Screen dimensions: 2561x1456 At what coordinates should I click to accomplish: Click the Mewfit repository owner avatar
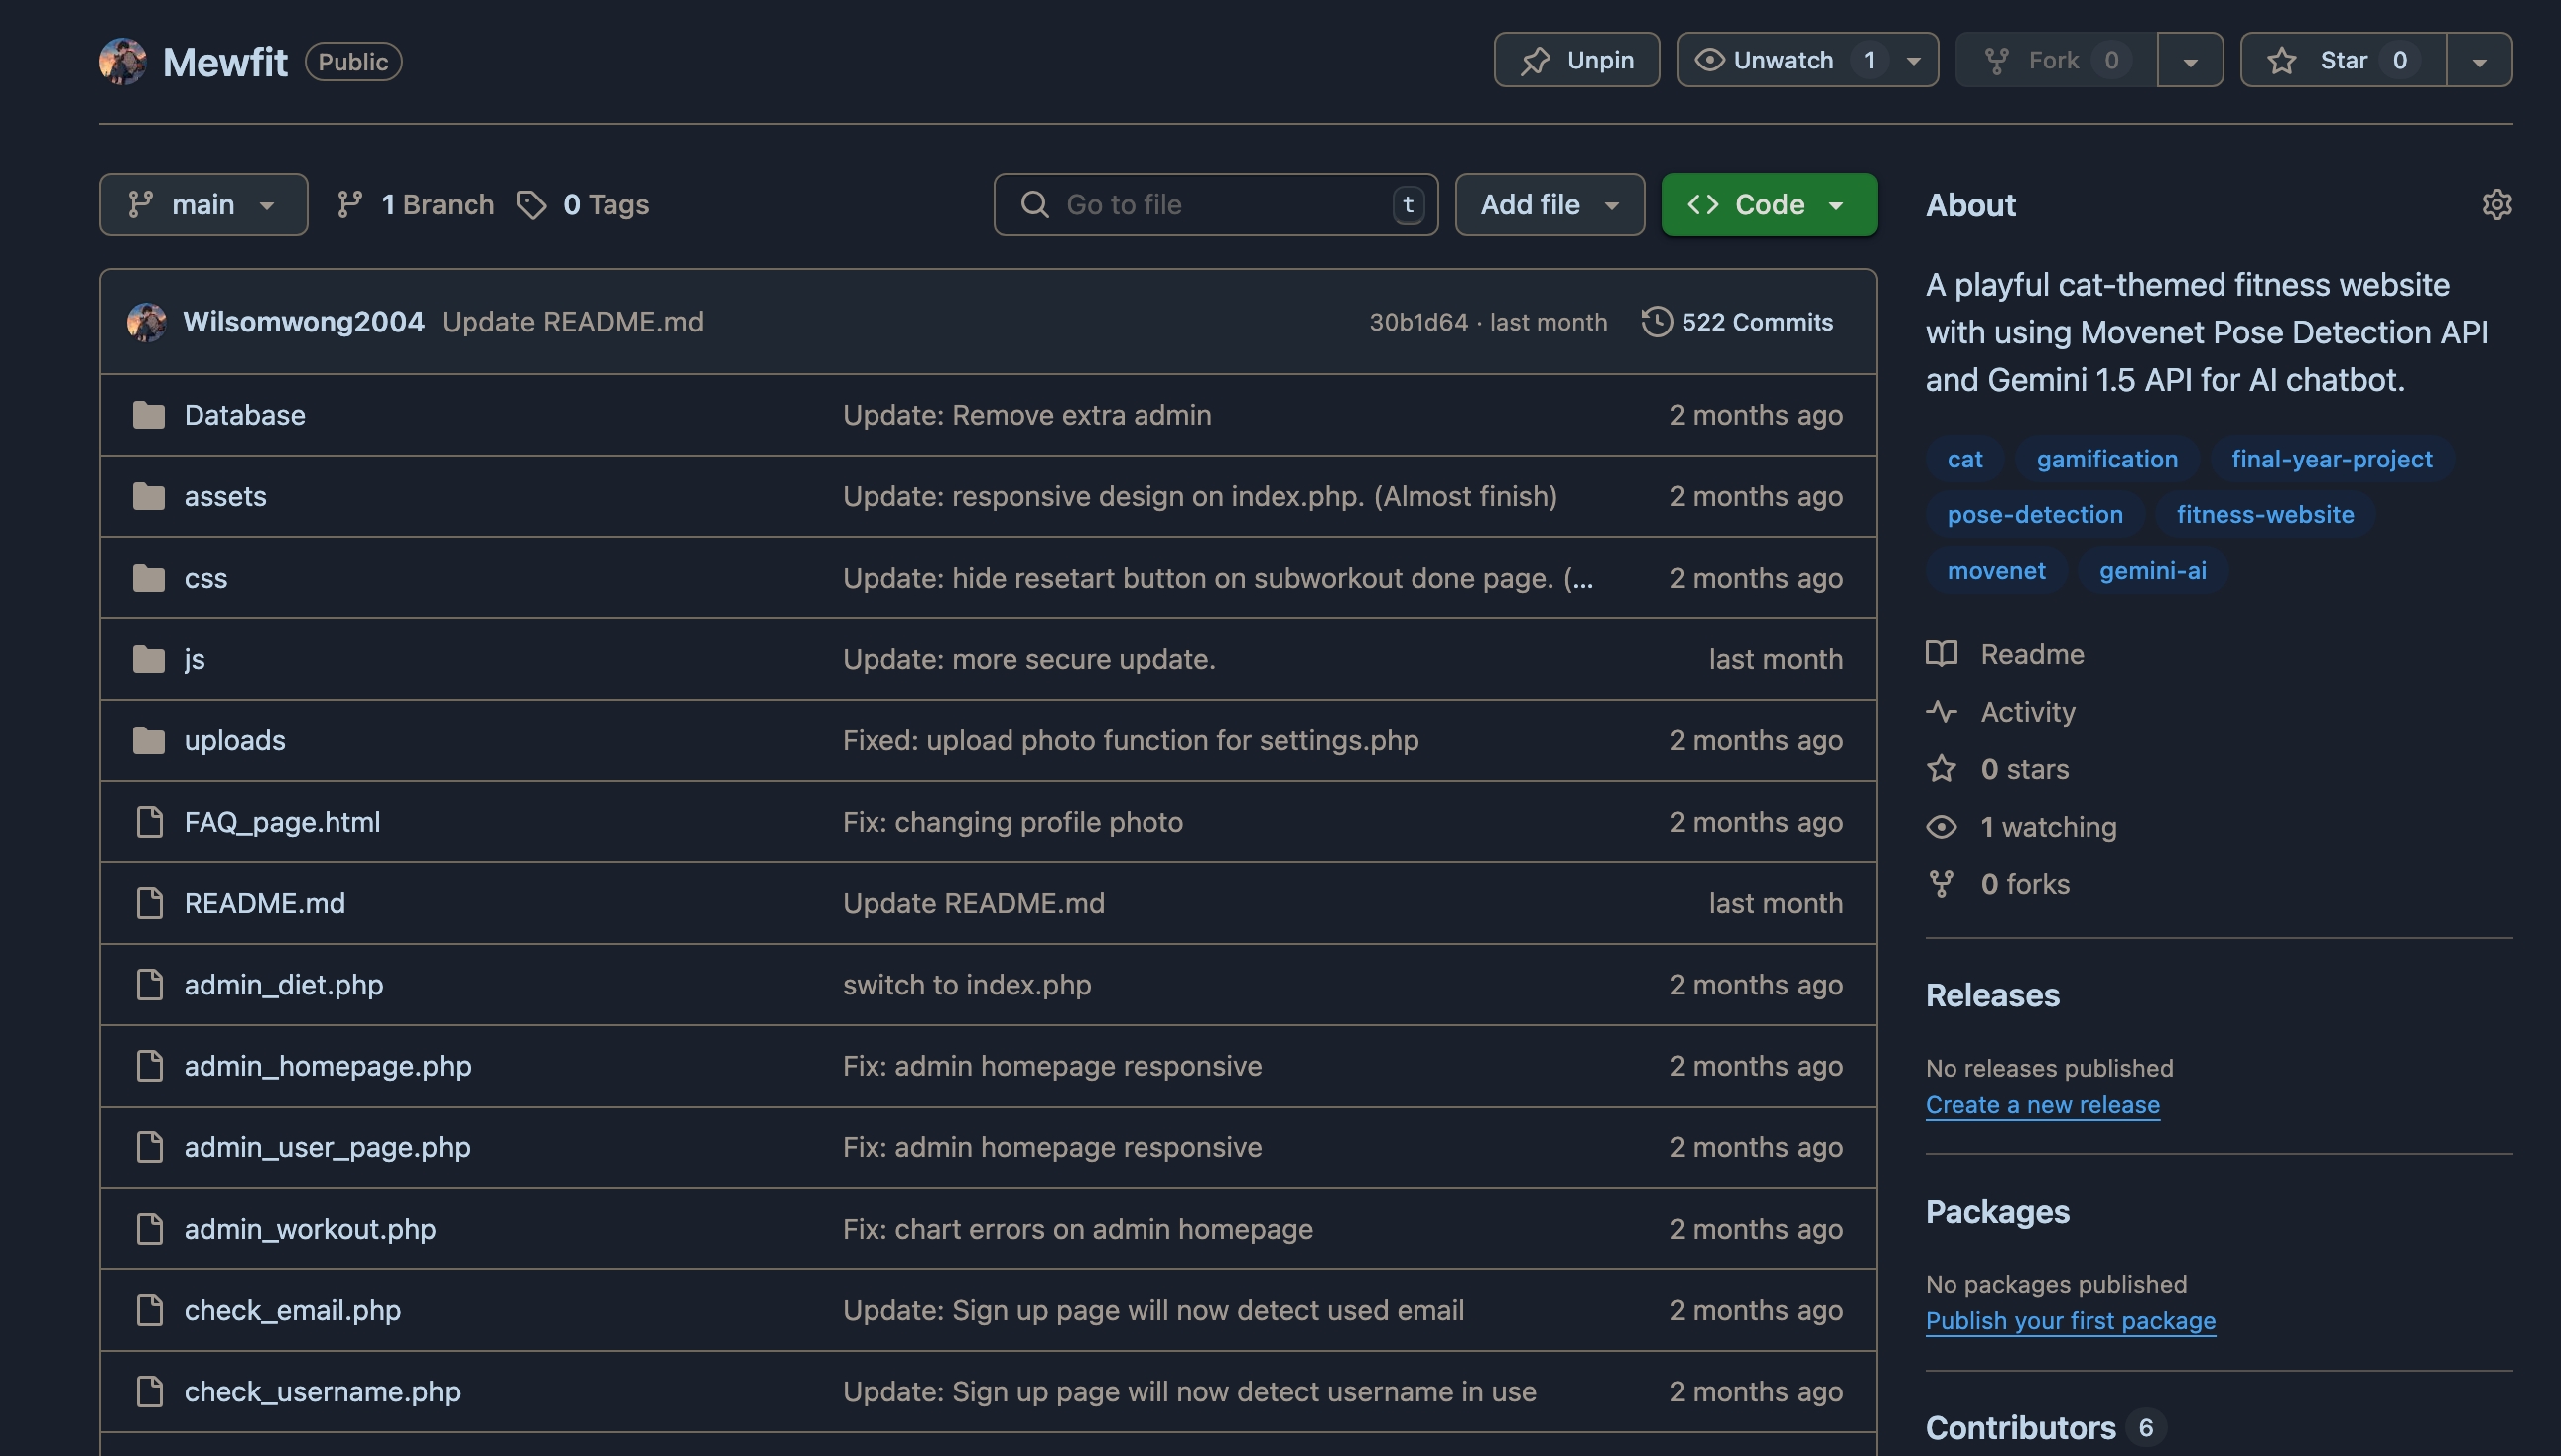point(123,61)
